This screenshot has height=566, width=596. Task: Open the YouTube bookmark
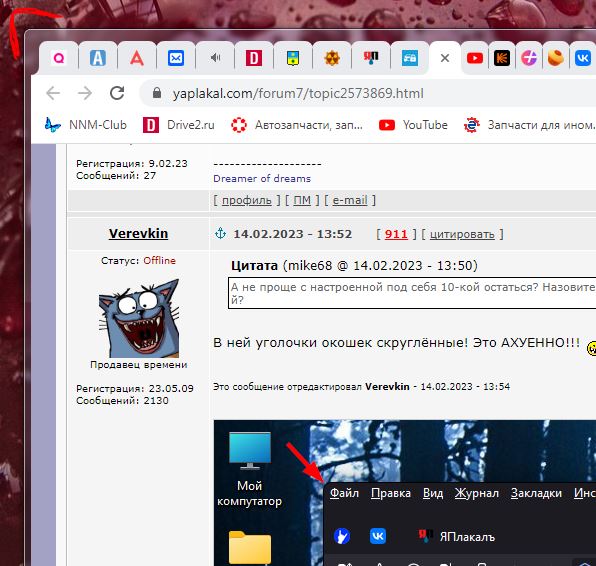[413, 125]
